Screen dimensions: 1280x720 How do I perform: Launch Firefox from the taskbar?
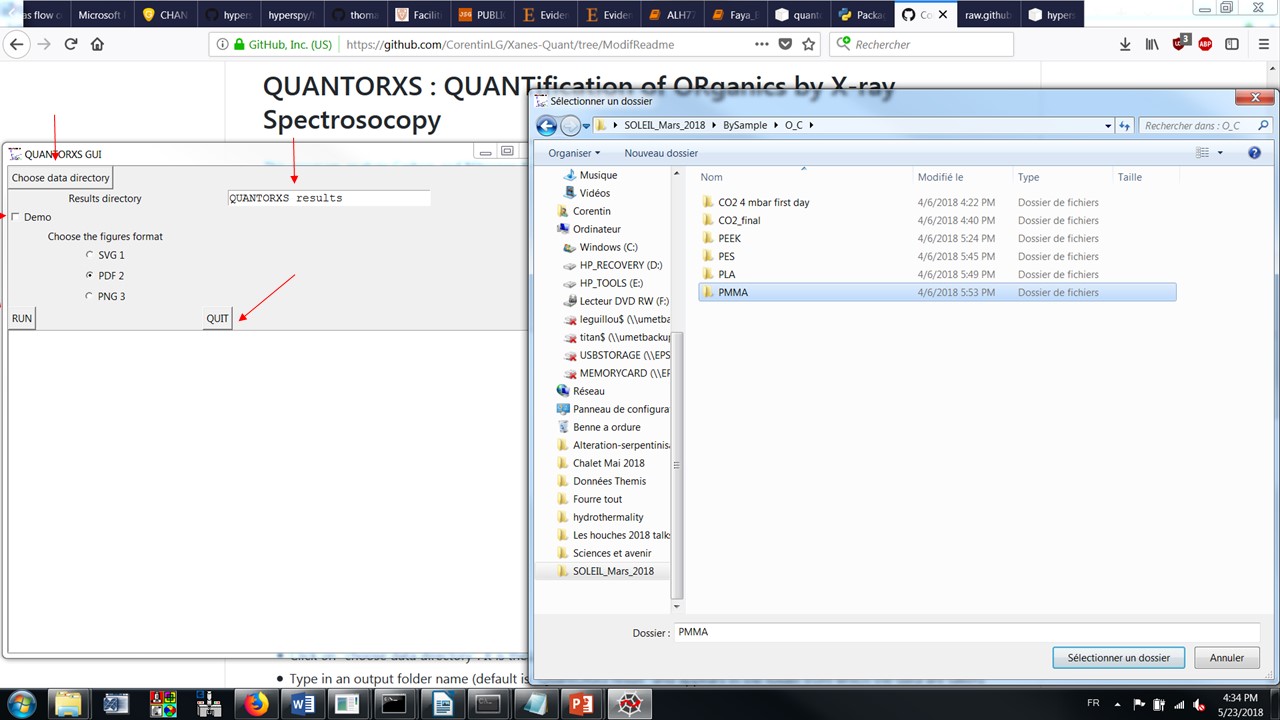point(258,703)
